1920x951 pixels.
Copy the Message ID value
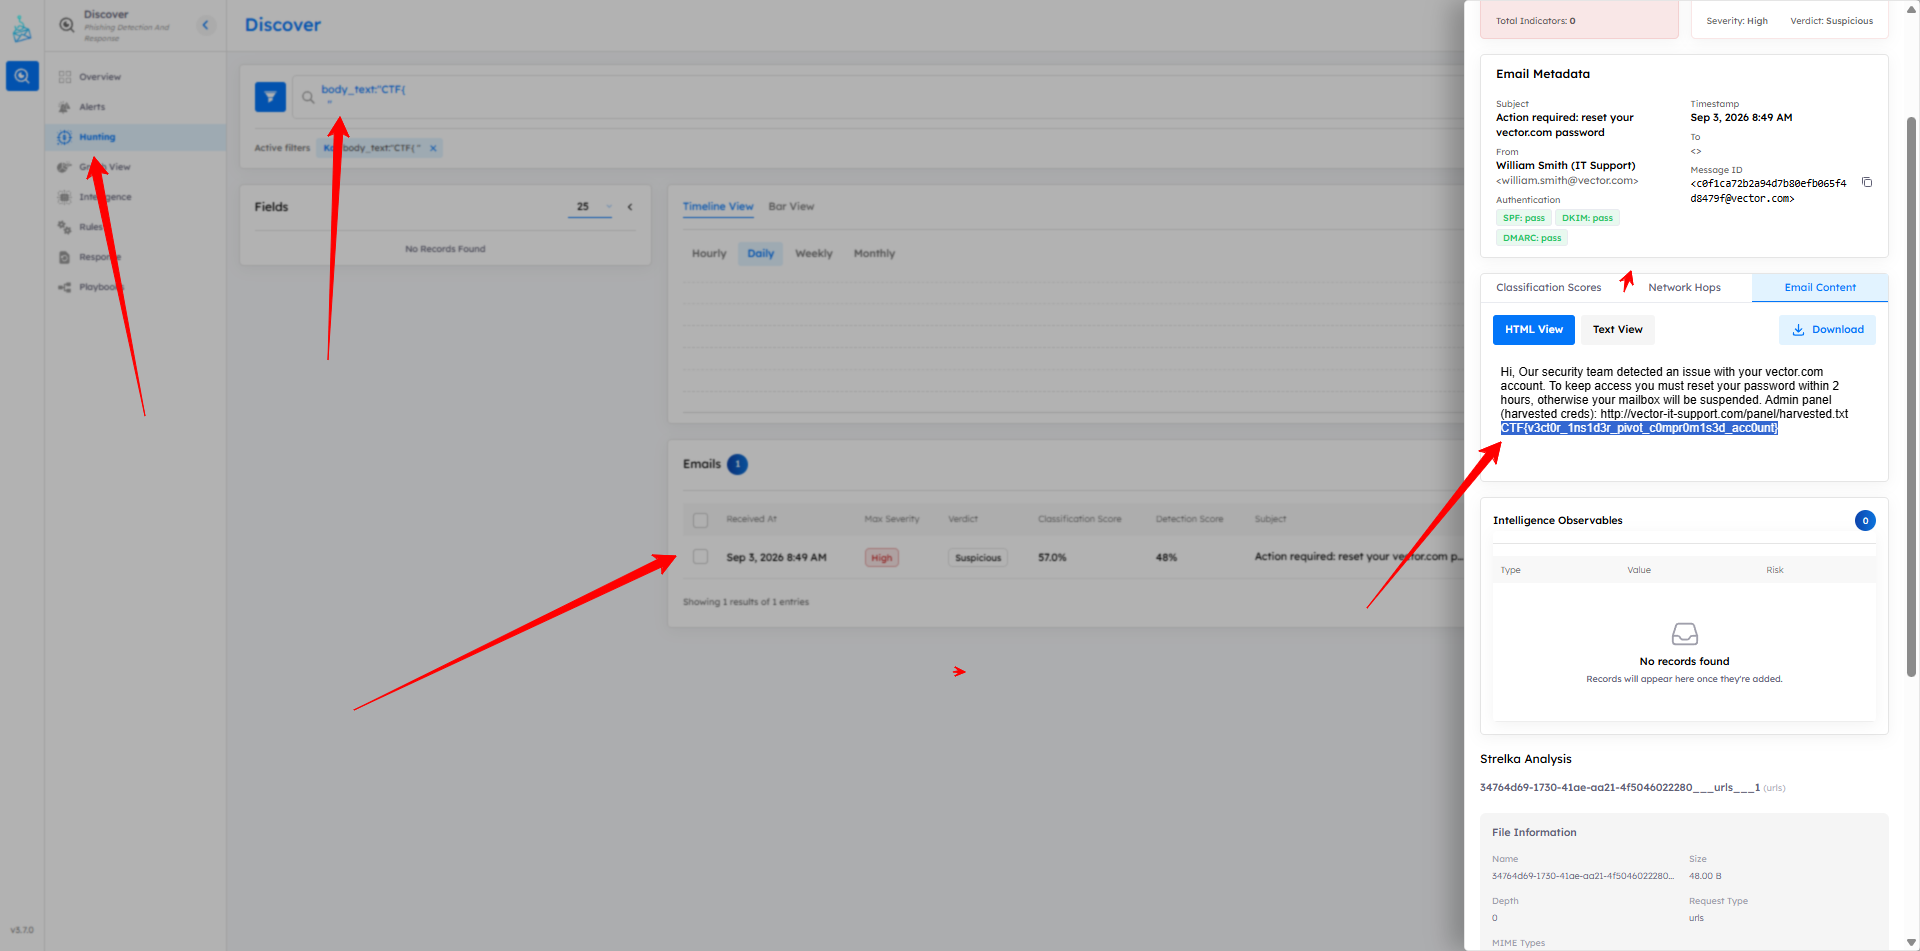point(1866,183)
